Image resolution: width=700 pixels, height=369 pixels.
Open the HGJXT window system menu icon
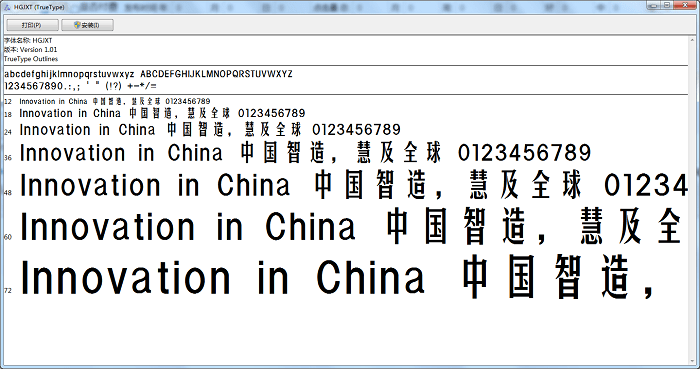(x=7, y=7)
